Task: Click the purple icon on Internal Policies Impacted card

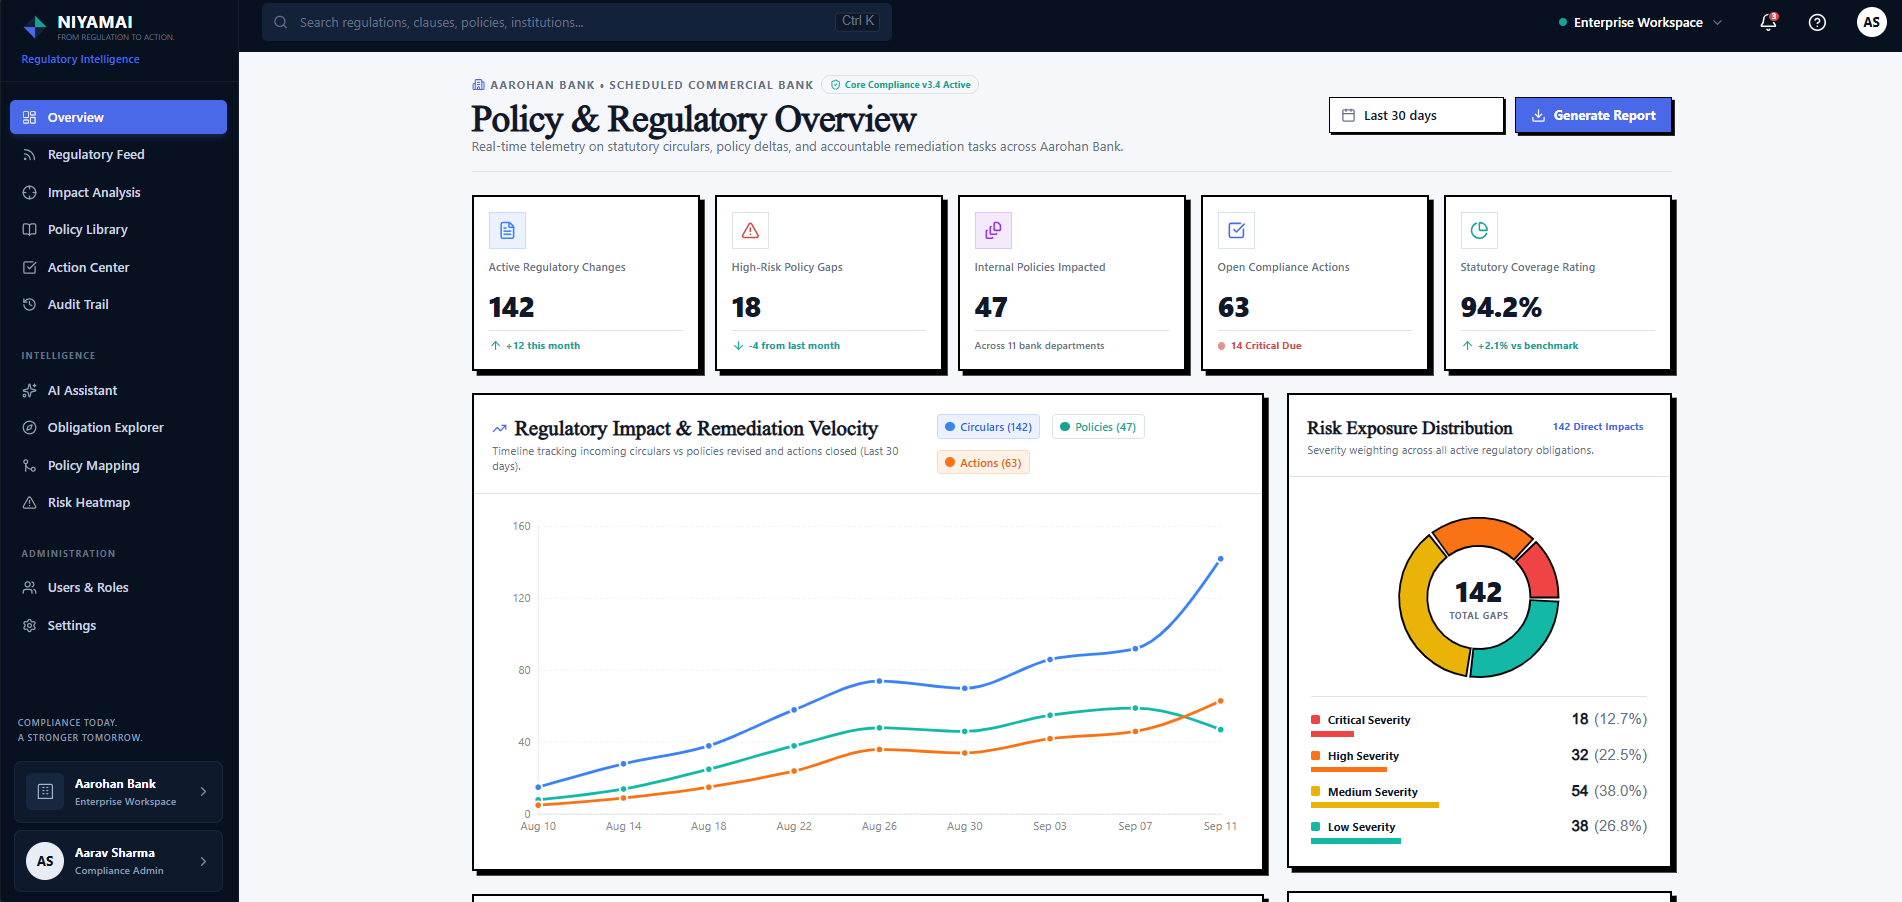Action: [x=993, y=230]
